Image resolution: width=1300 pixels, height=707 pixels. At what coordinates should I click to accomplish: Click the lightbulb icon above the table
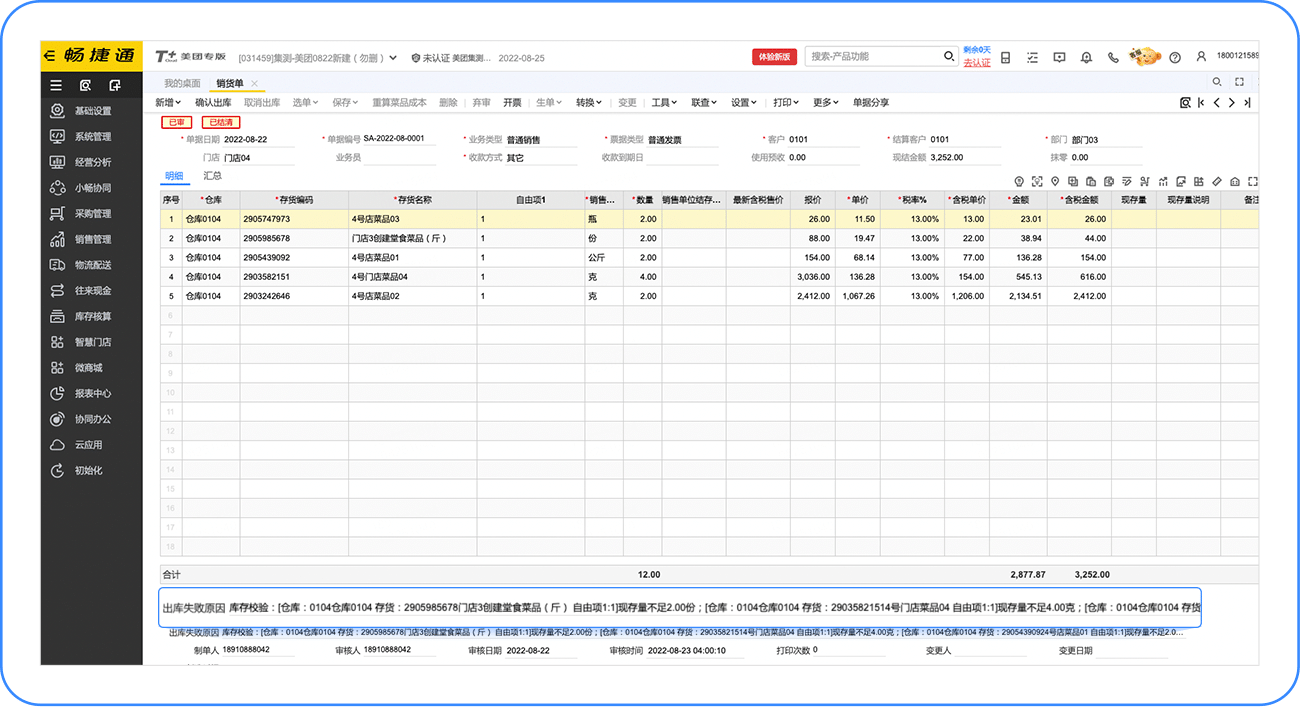1019,181
